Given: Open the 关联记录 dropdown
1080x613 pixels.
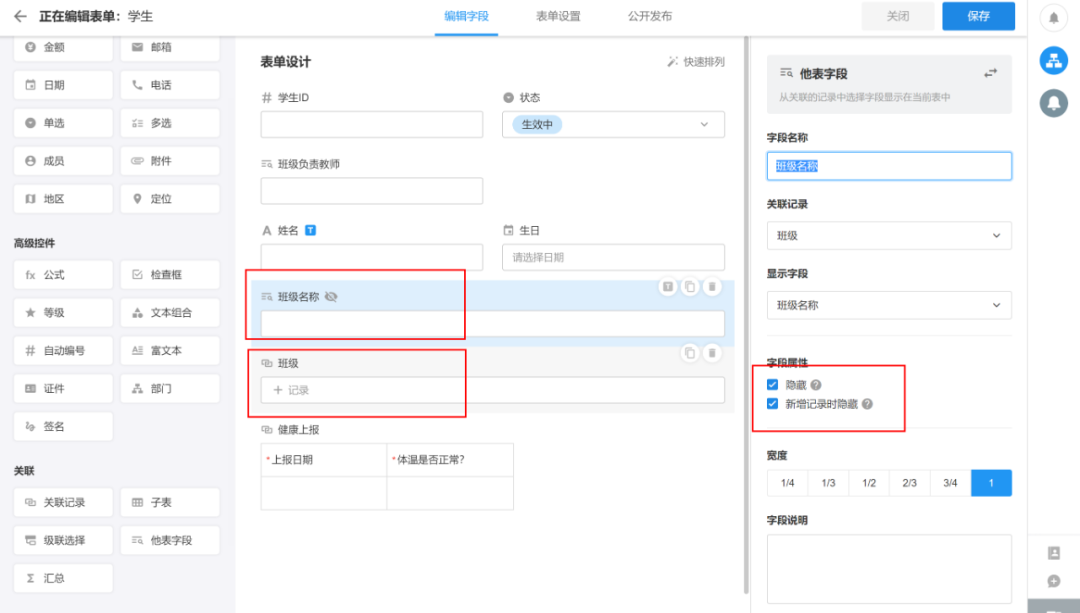Looking at the screenshot, I should [888, 235].
